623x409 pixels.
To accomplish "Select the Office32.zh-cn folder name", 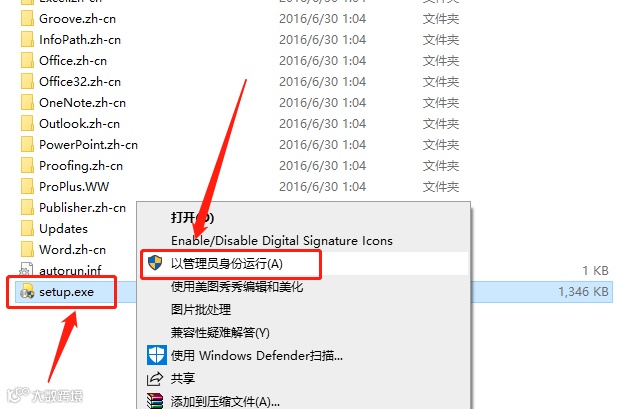I will [x=80, y=82].
